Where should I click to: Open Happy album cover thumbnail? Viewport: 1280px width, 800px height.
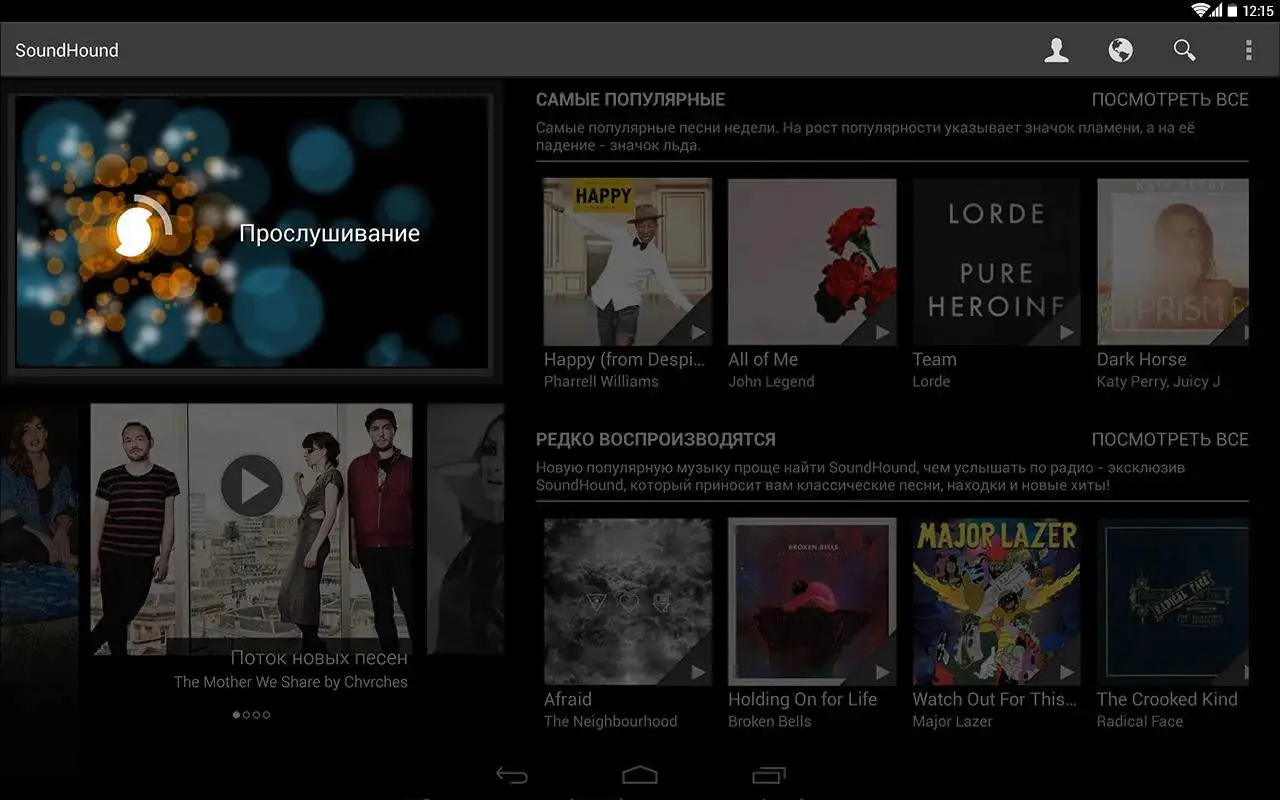627,262
